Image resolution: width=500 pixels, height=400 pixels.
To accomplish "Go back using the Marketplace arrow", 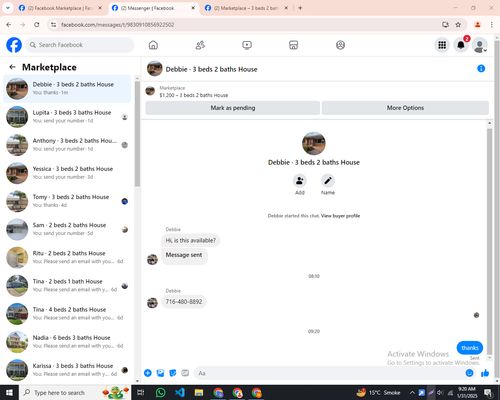I will pyautogui.click(x=13, y=67).
